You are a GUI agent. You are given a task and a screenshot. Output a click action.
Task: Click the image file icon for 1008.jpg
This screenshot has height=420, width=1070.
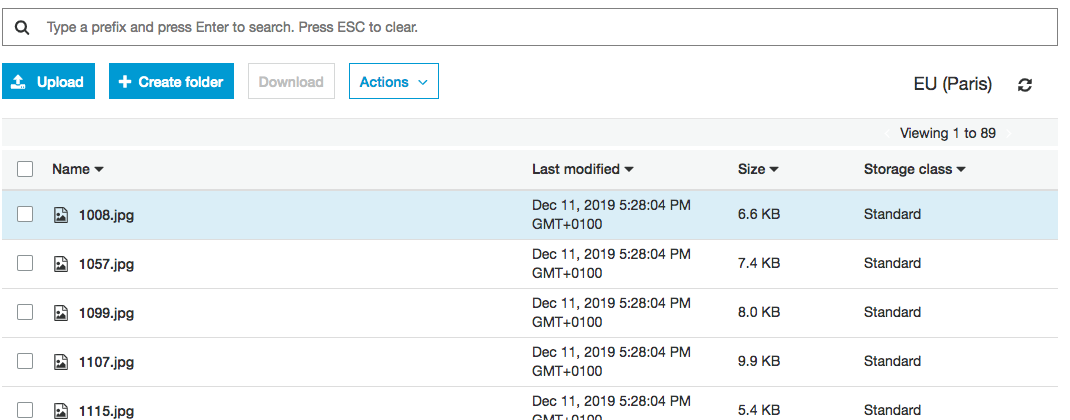click(60, 214)
